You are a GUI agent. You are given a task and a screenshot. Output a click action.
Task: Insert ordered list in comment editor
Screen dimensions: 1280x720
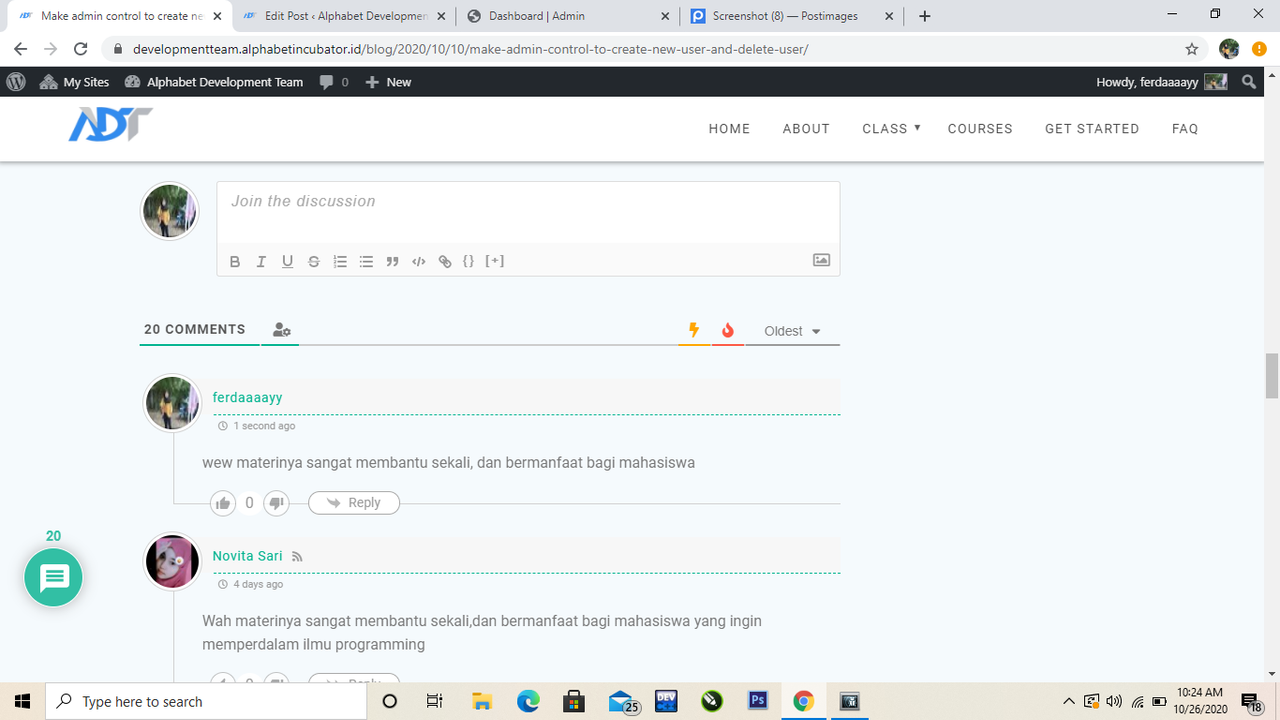click(x=340, y=261)
